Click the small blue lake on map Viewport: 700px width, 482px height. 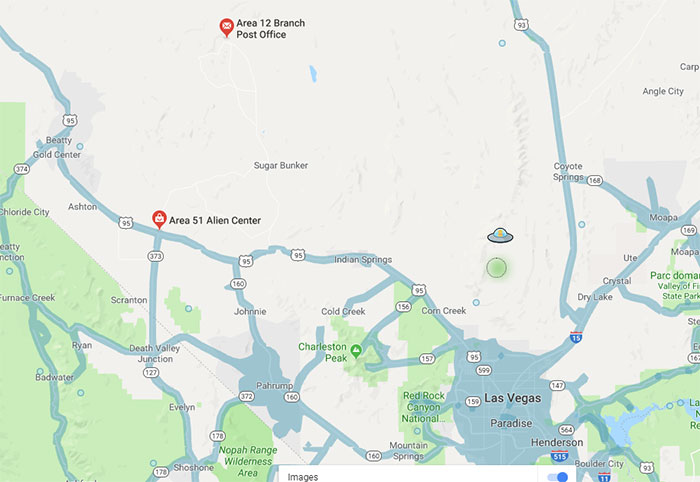tap(313, 74)
